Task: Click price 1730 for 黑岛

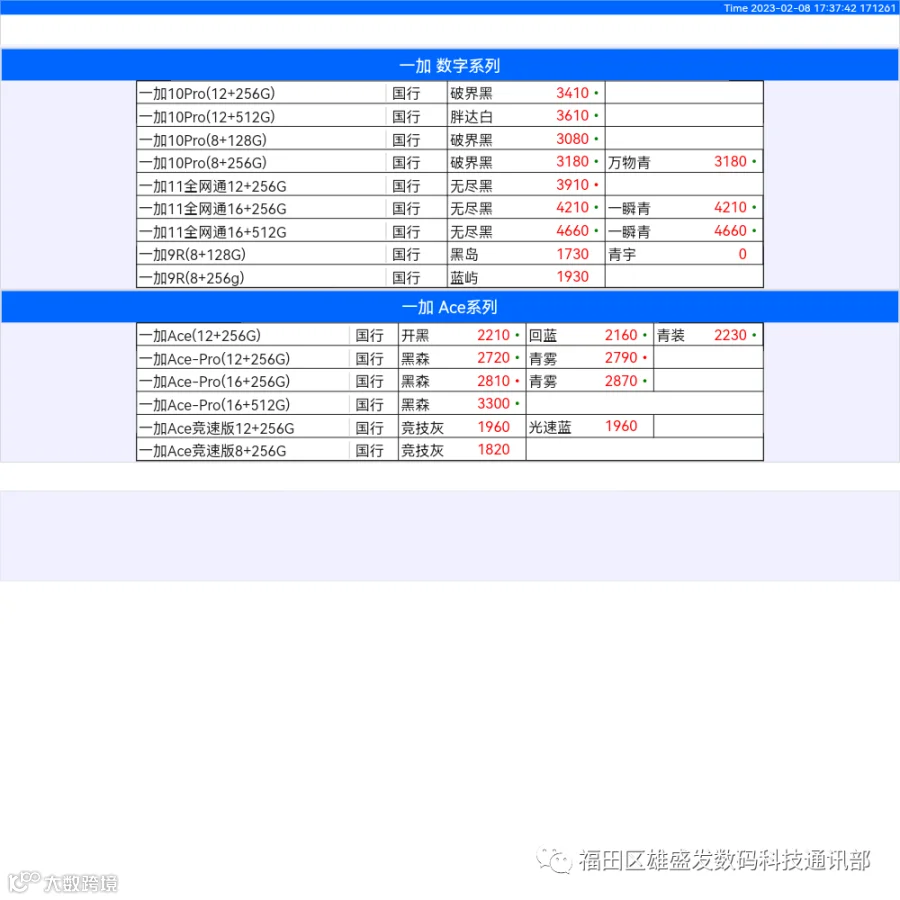Action: coord(572,254)
